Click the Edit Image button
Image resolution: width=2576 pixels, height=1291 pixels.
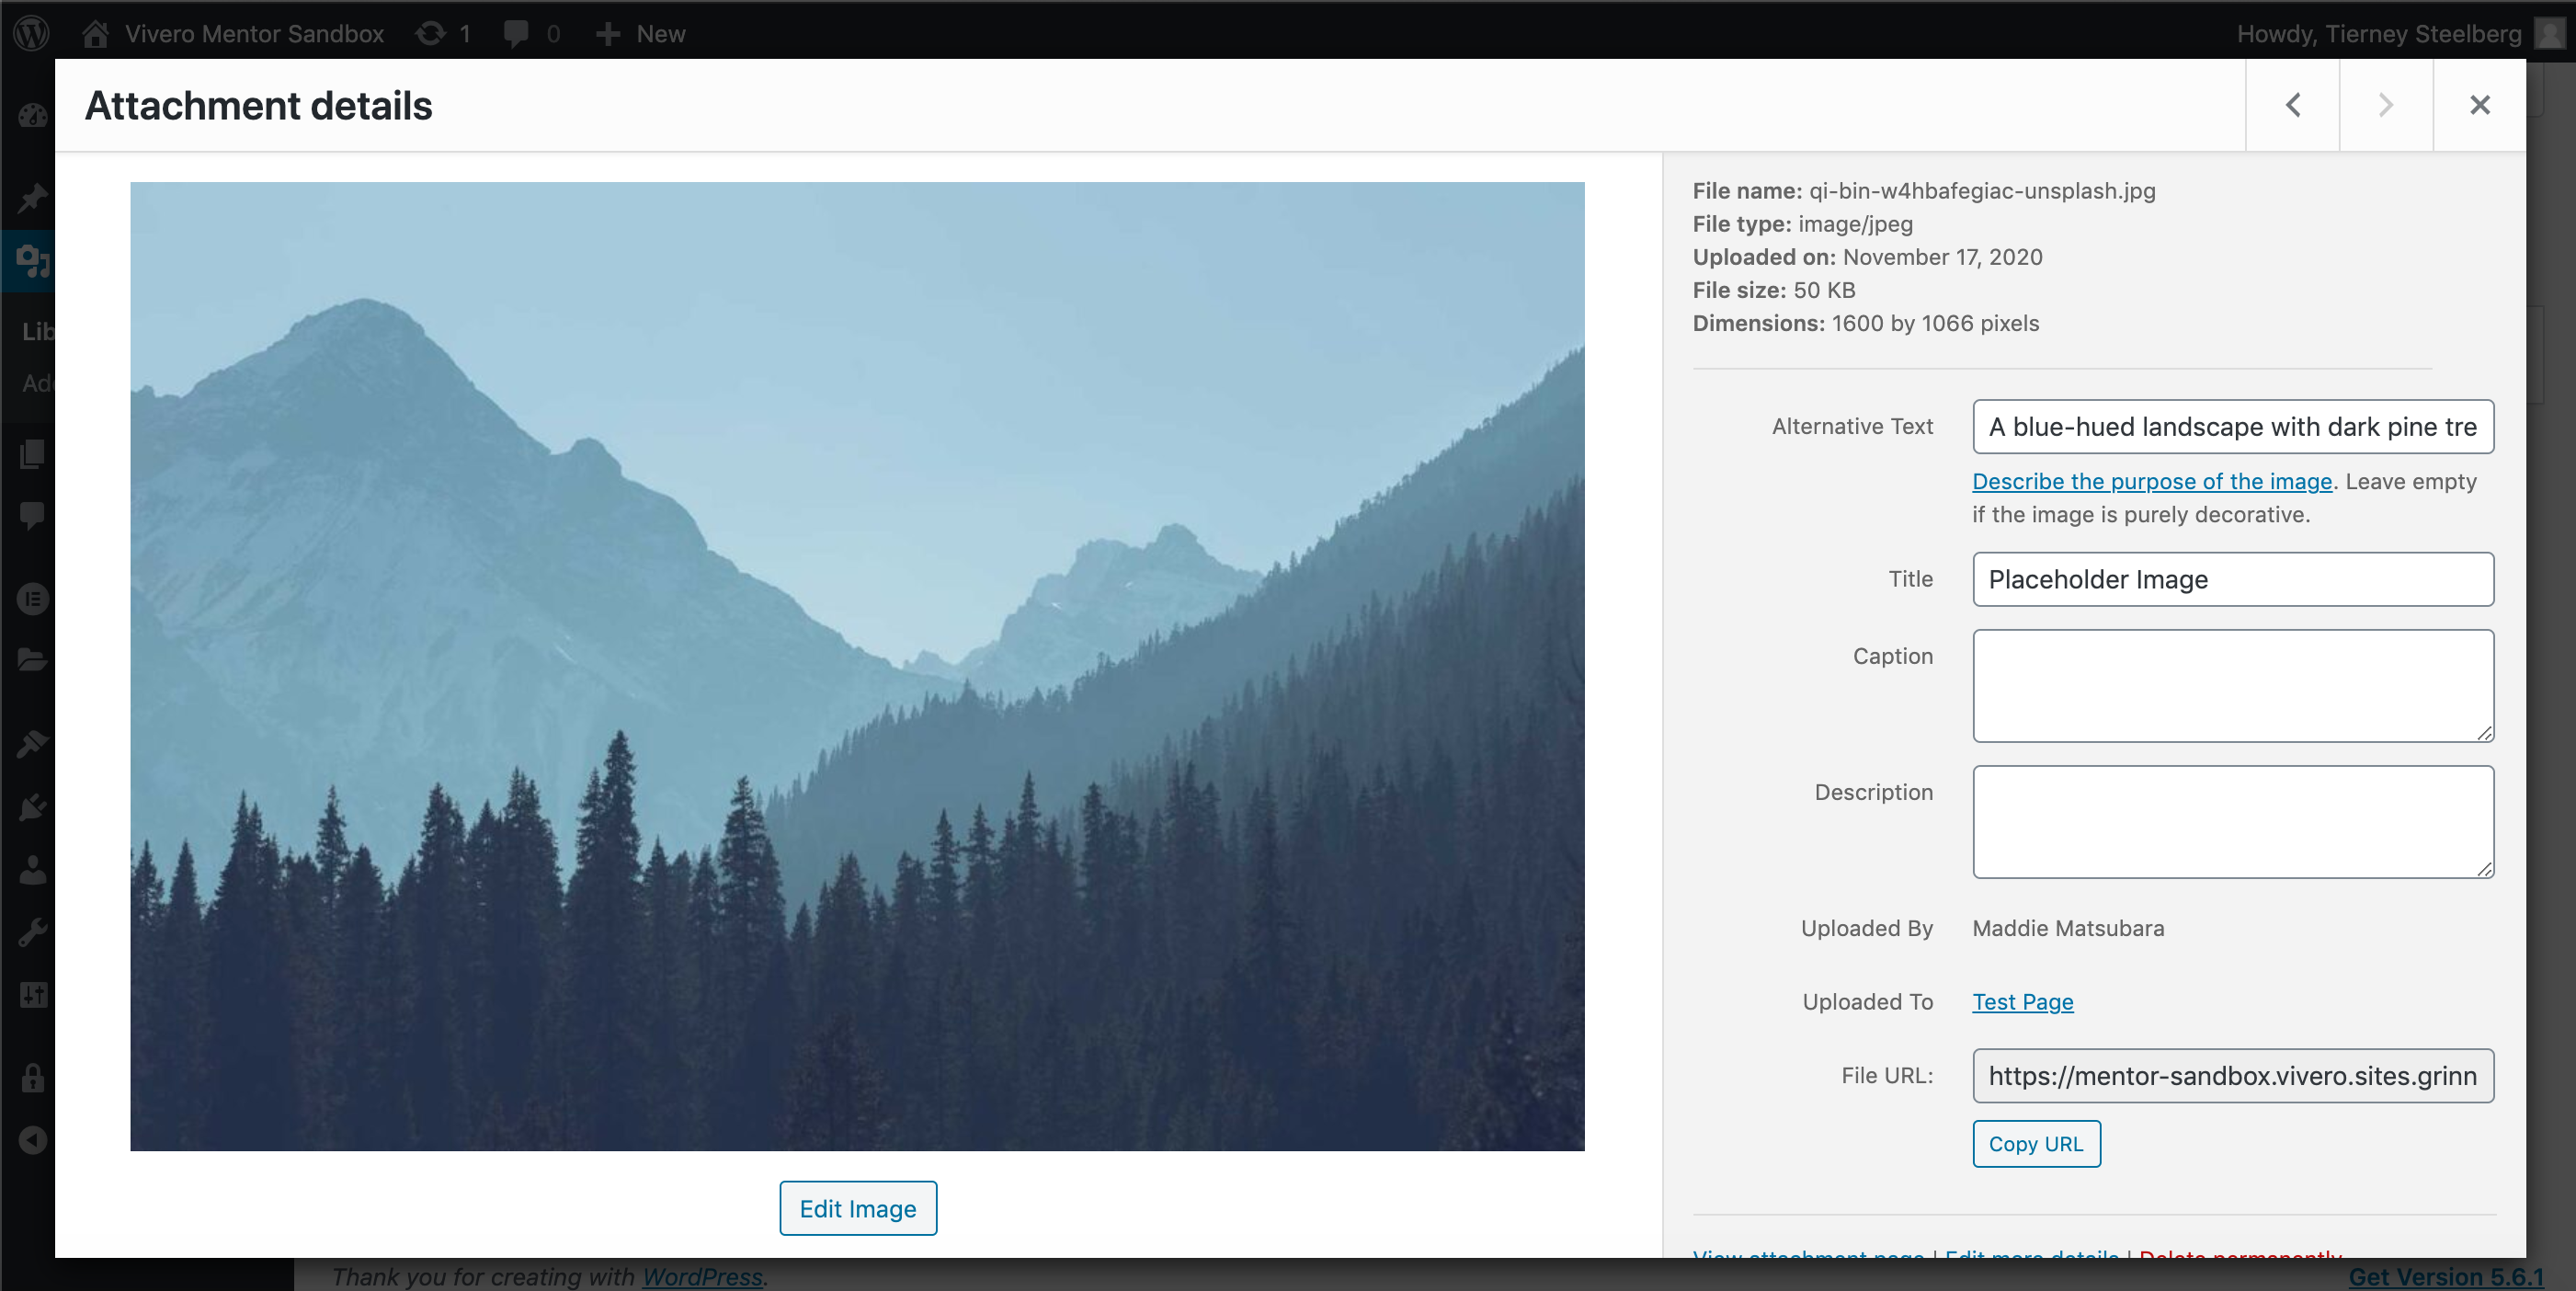(858, 1208)
